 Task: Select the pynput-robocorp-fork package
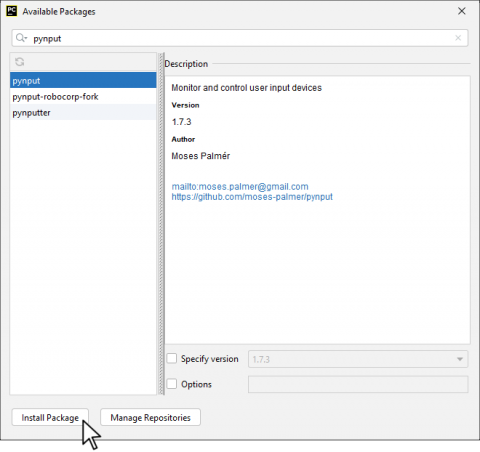coord(83,97)
